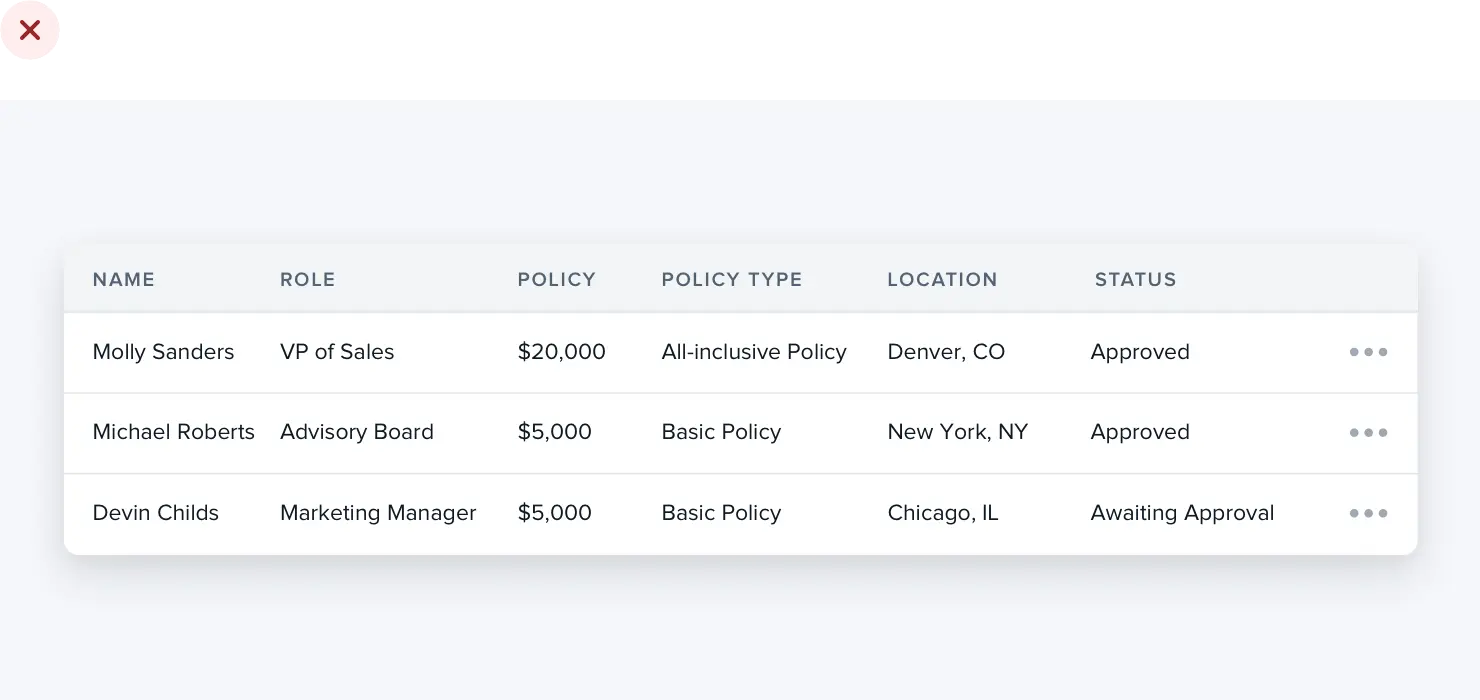
Task: Open more options for Molly Sanders
Action: pos(1368,352)
